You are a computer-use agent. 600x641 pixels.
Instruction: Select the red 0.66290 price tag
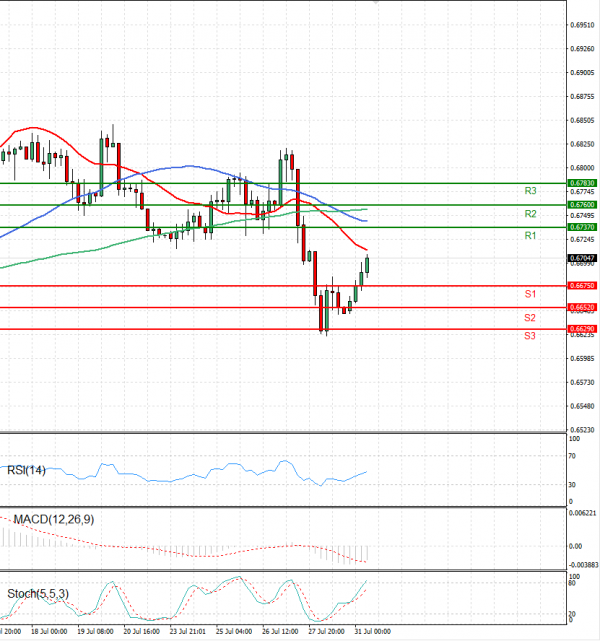pos(582,329)
